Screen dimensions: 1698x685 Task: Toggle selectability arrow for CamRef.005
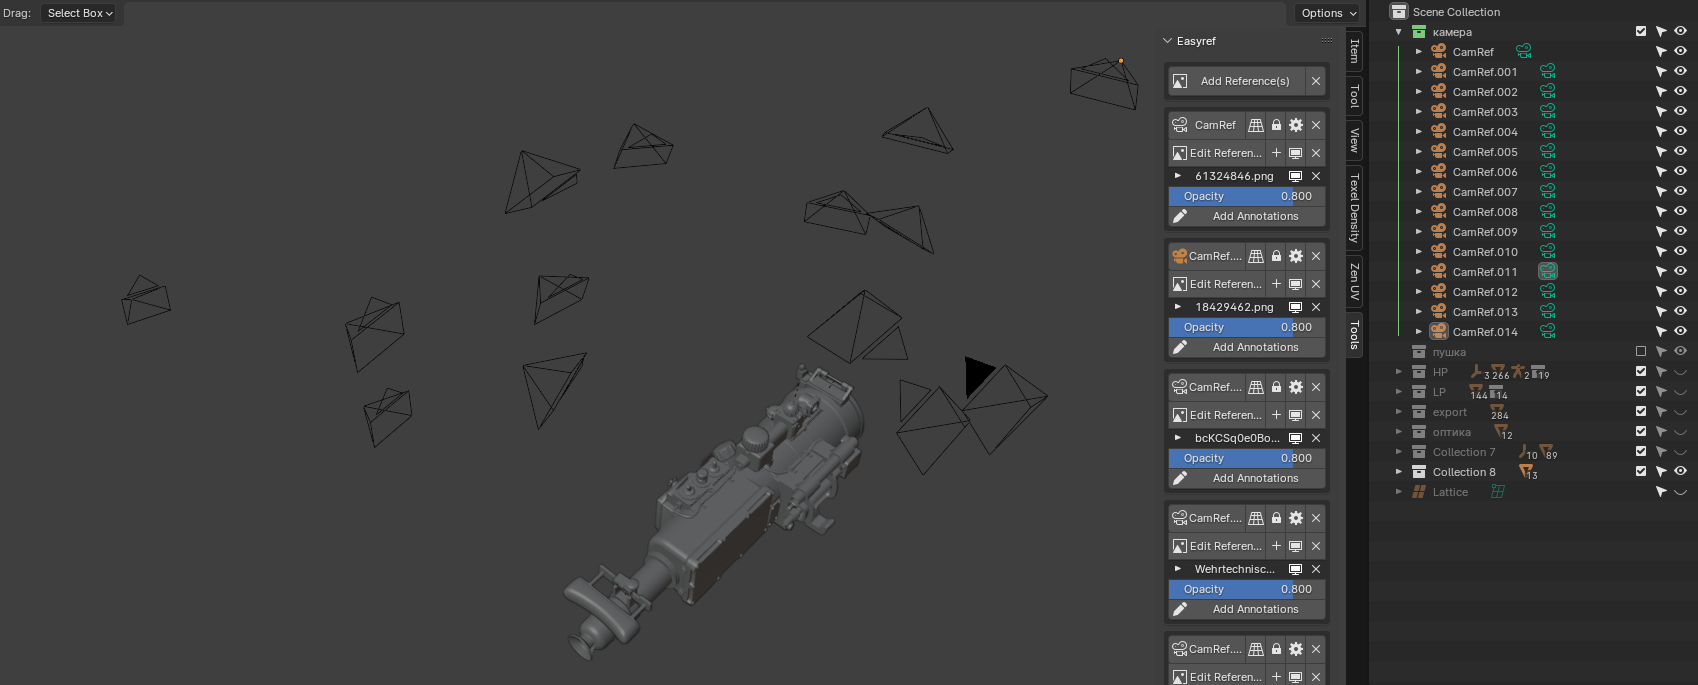click(1661, 152)
